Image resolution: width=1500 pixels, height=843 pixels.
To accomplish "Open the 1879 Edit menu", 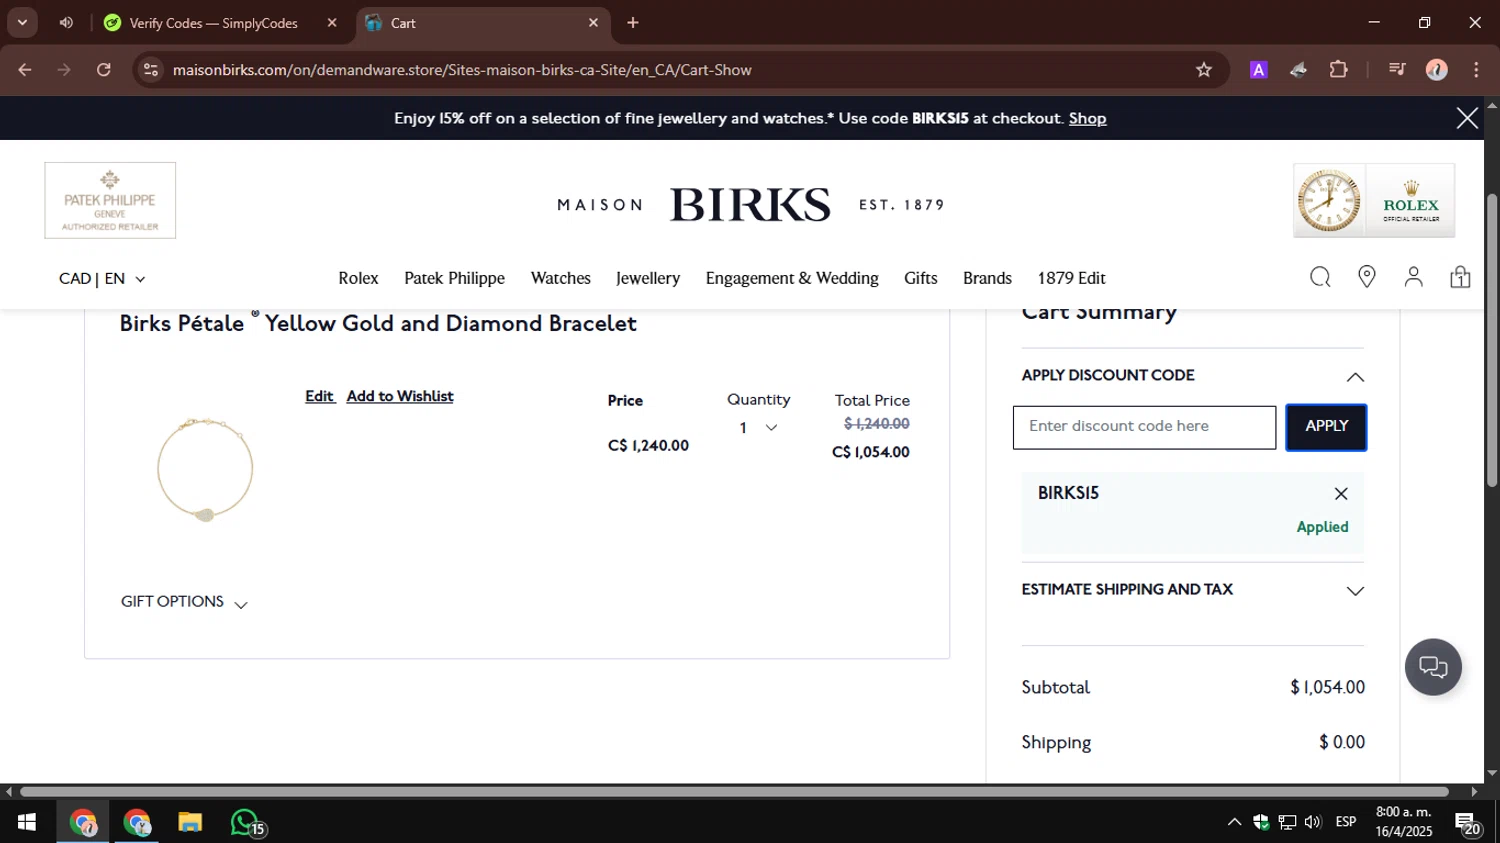I will [x=1071, y=278].
